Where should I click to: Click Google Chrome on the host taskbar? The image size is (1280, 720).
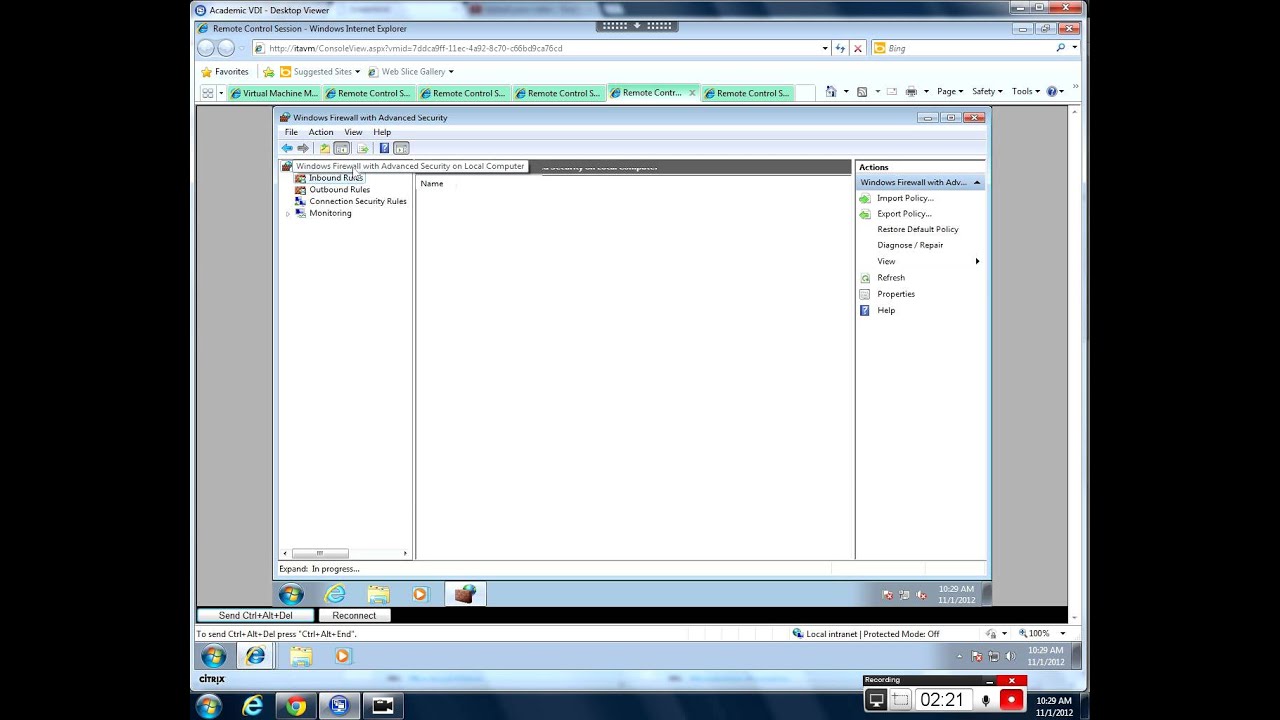click(x=296, y=706)
